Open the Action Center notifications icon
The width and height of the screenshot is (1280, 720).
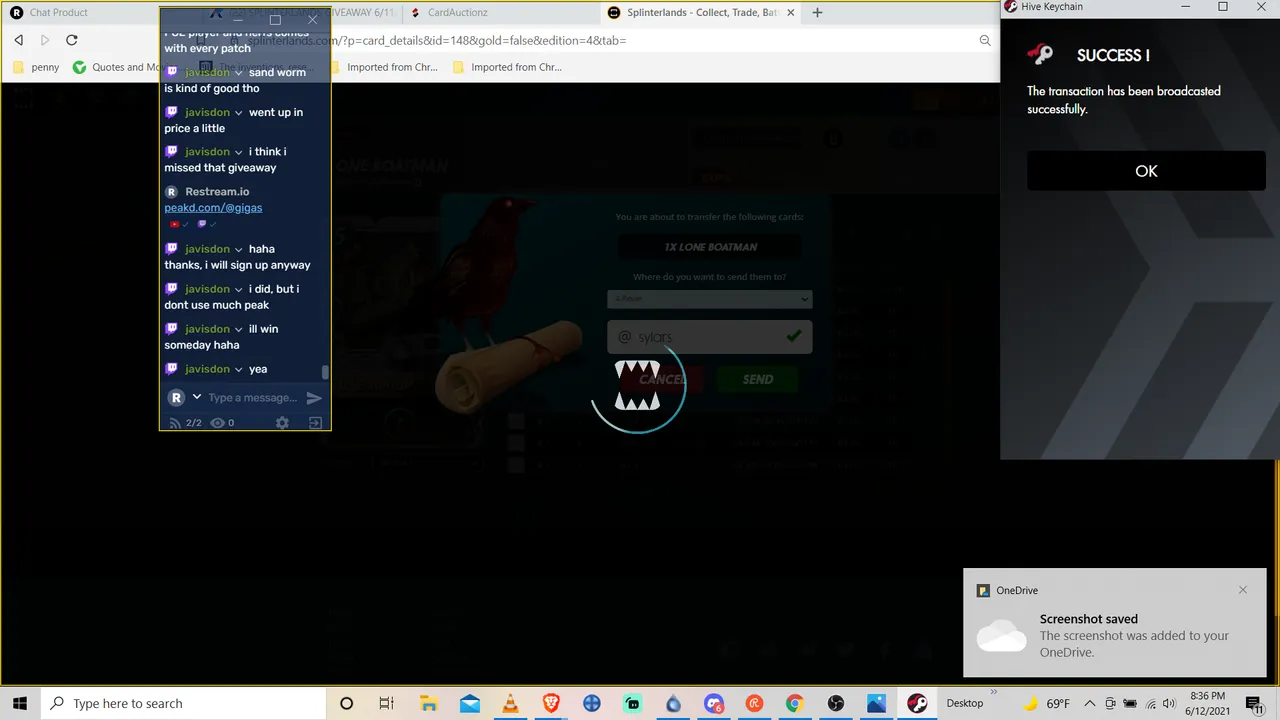1253,703
